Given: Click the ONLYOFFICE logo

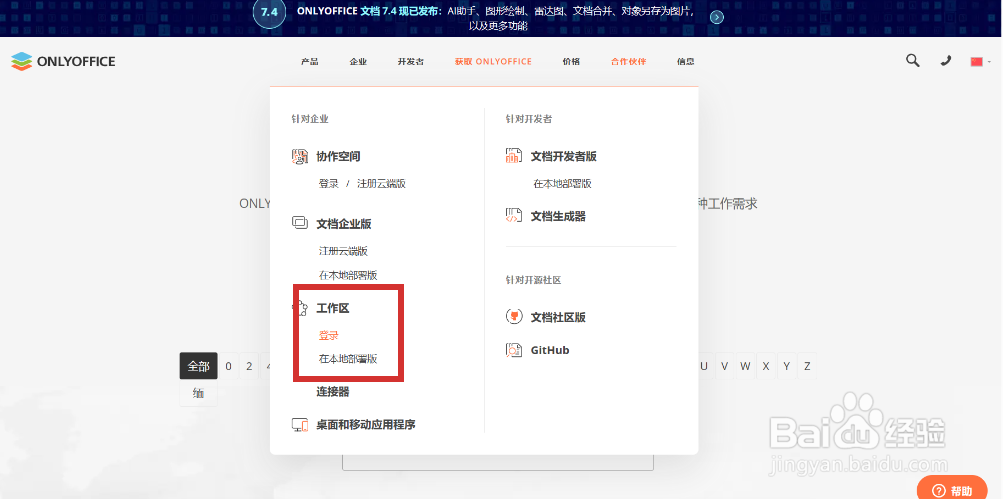Looking at the screenshot, I should pos(63,61).
